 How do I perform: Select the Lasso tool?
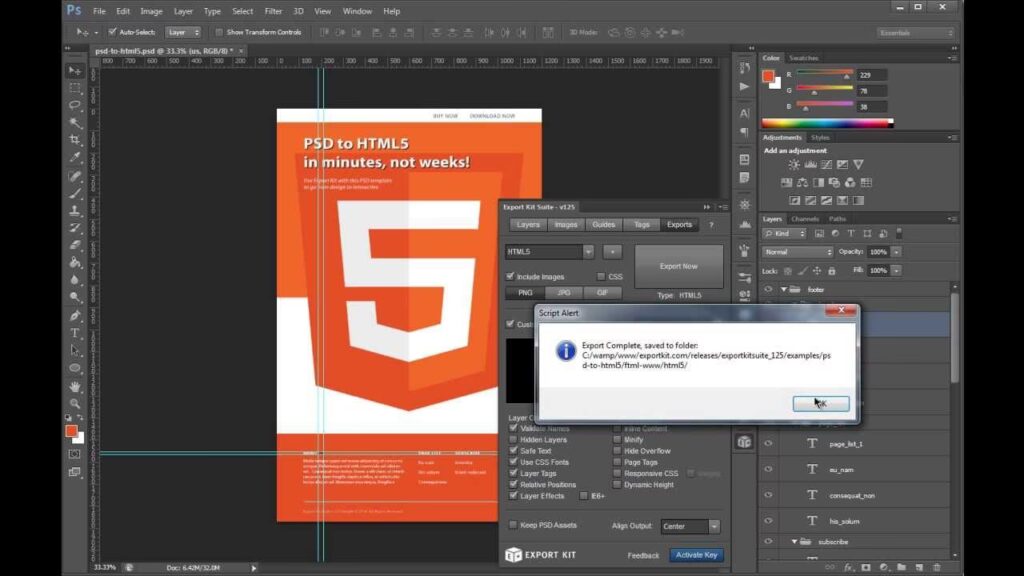pyautogui.click(x=74, y=105)
